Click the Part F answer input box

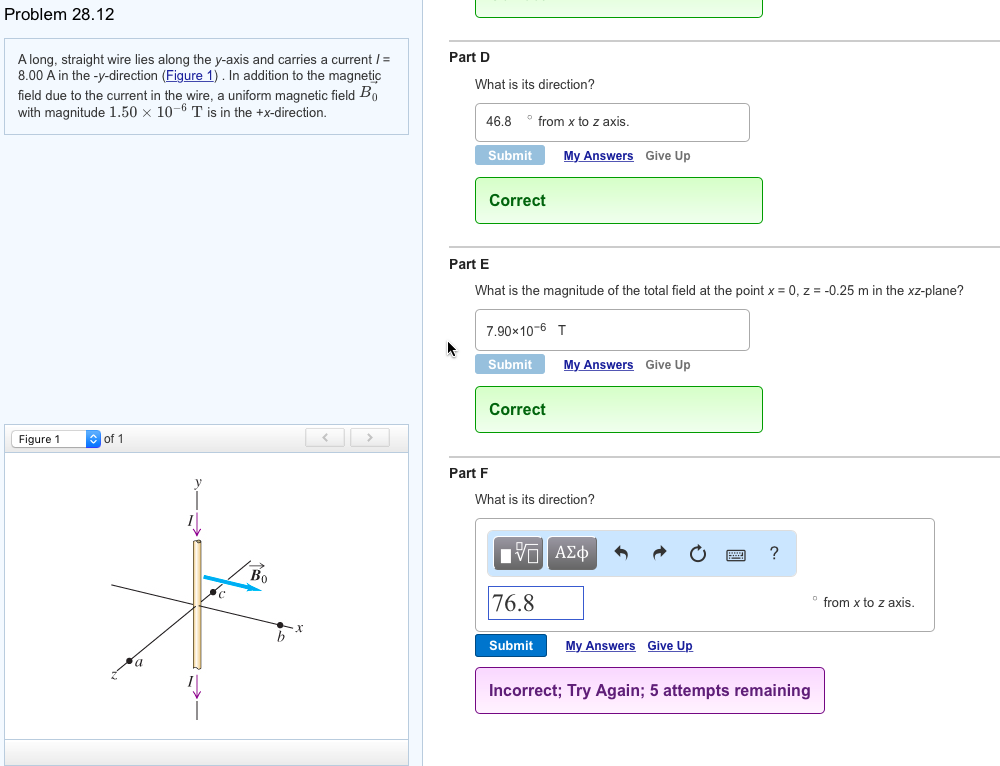click(x=536, y=603)
